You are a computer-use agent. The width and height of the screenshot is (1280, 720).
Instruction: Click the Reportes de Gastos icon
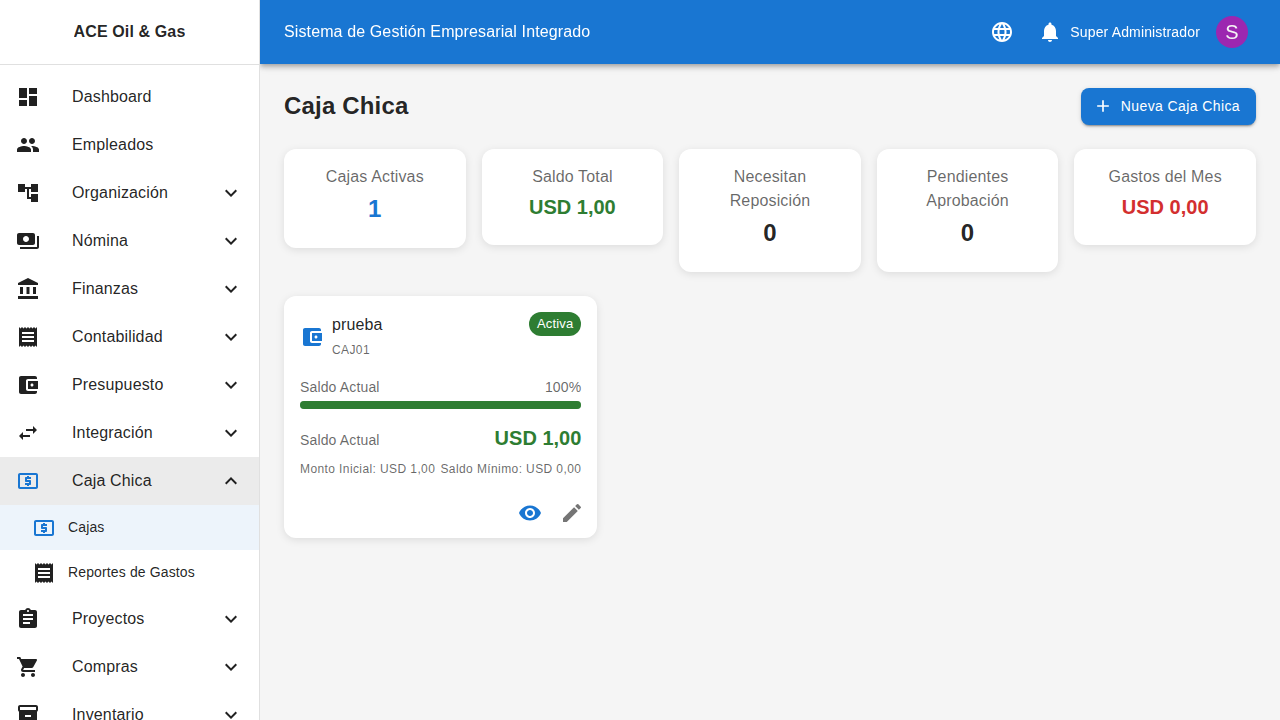(43, 572)
